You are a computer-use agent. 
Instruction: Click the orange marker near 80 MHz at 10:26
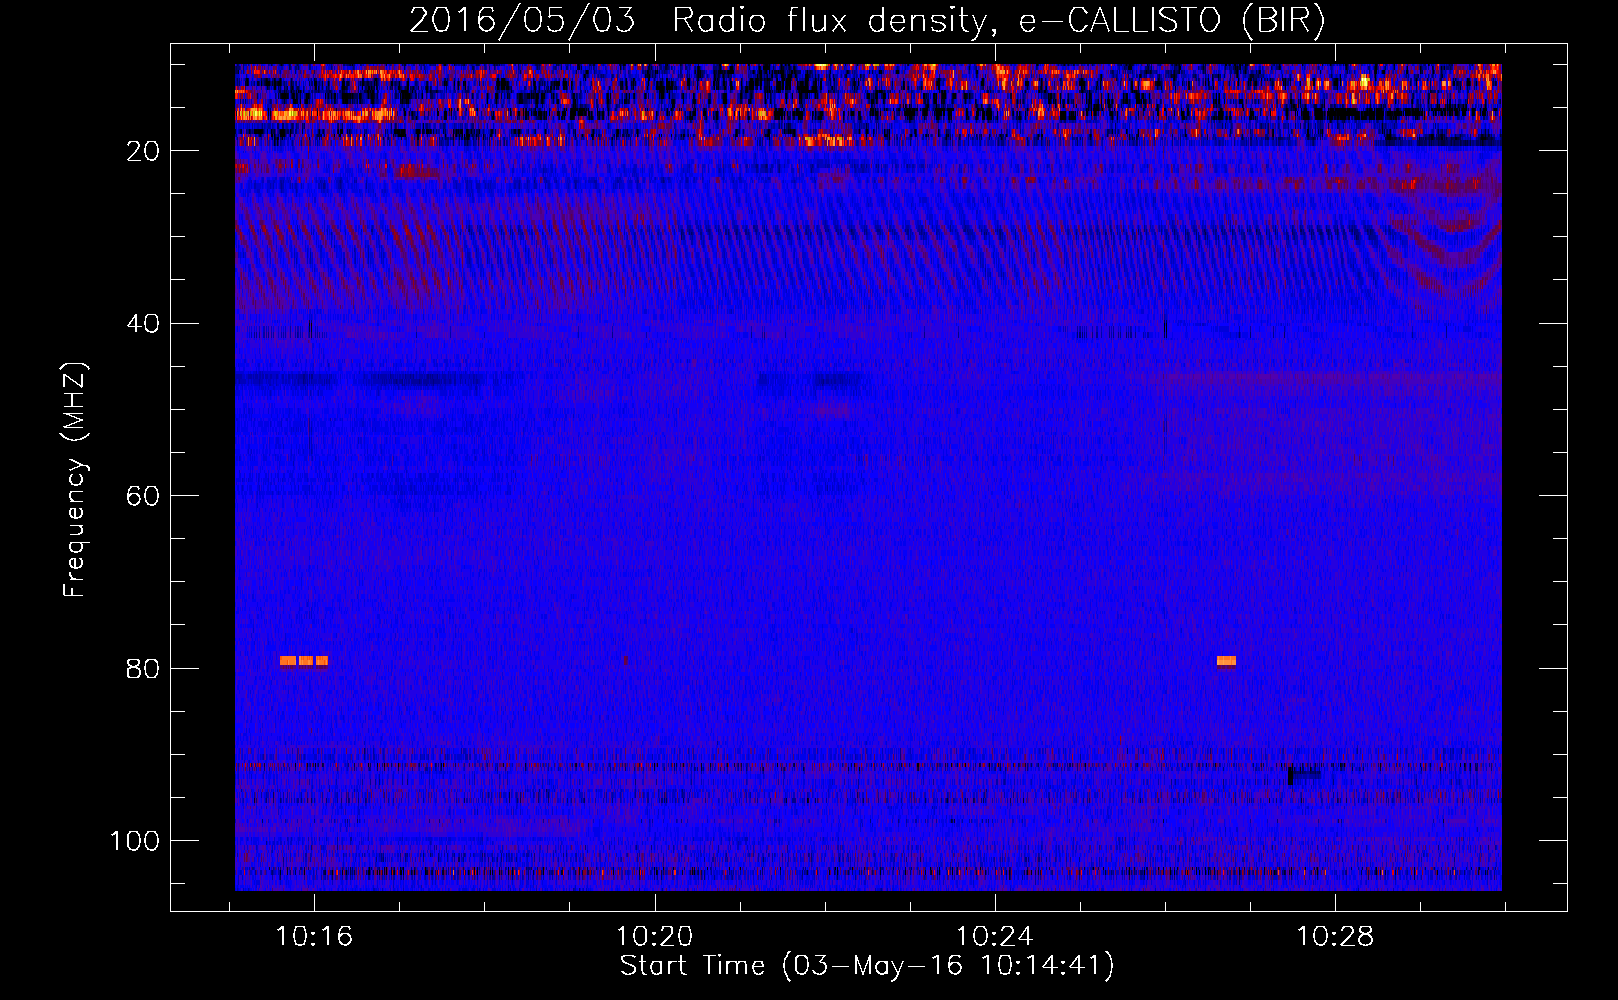1227,661
